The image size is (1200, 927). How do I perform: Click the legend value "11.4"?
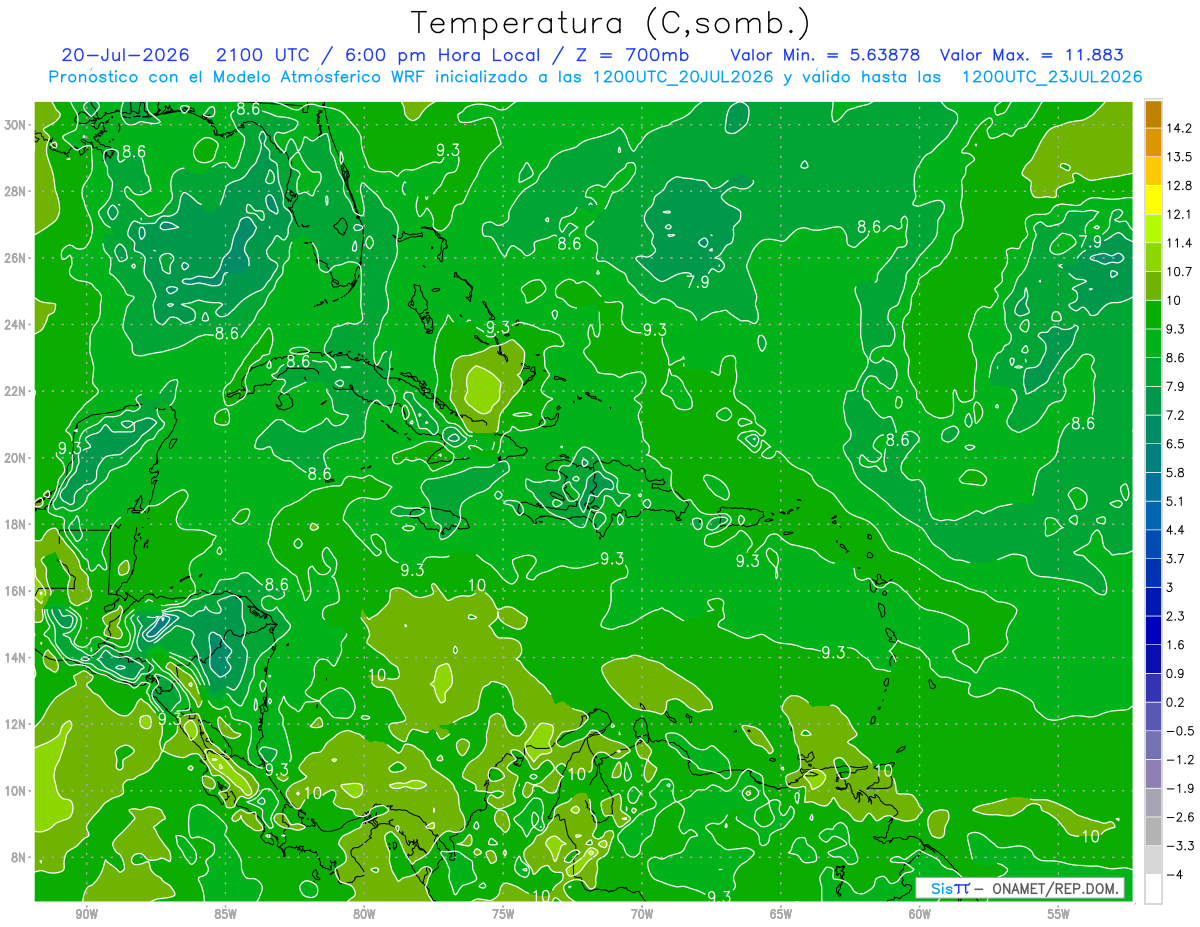pos(1179,243)
